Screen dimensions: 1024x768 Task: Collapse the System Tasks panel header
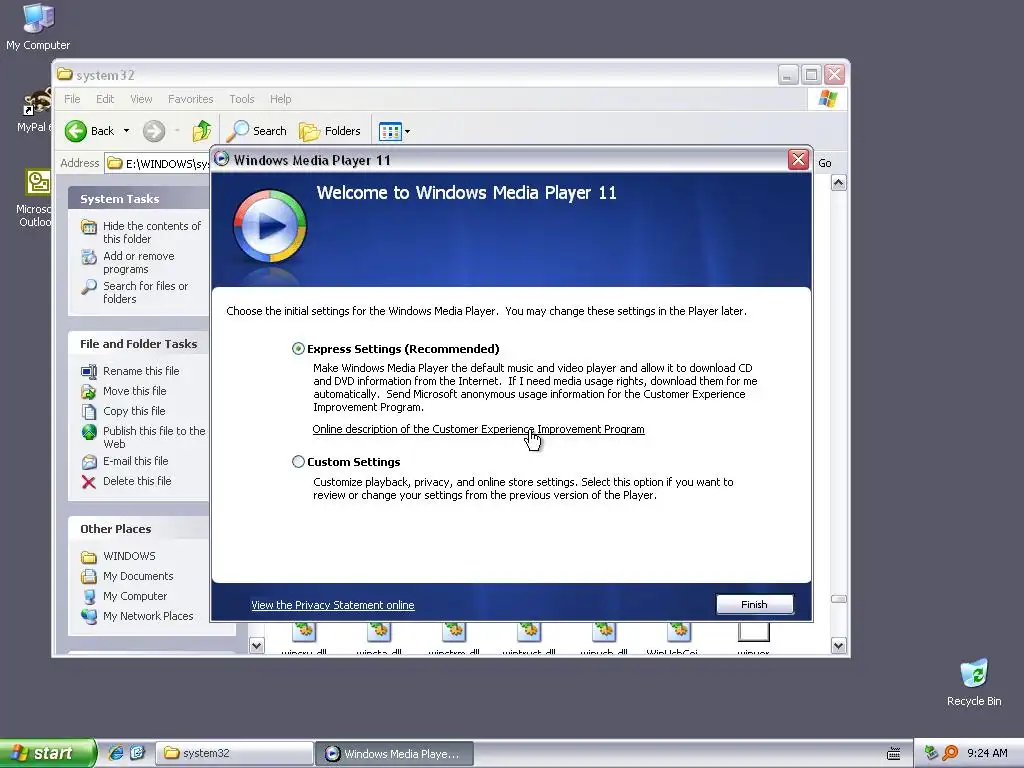pos(138,199)
